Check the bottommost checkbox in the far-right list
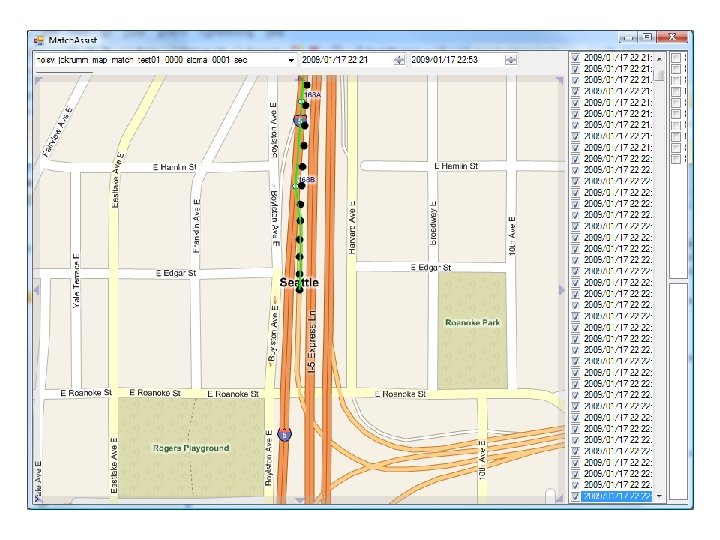Image resolution: width=720 pixels, height=540 pixels. (x=676, y=159)
